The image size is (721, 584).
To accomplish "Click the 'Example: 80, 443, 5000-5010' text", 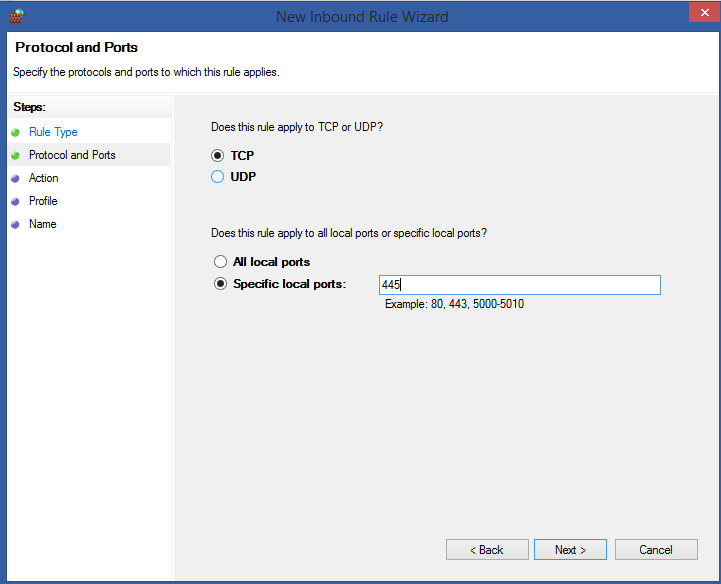I will coord(454,304).
